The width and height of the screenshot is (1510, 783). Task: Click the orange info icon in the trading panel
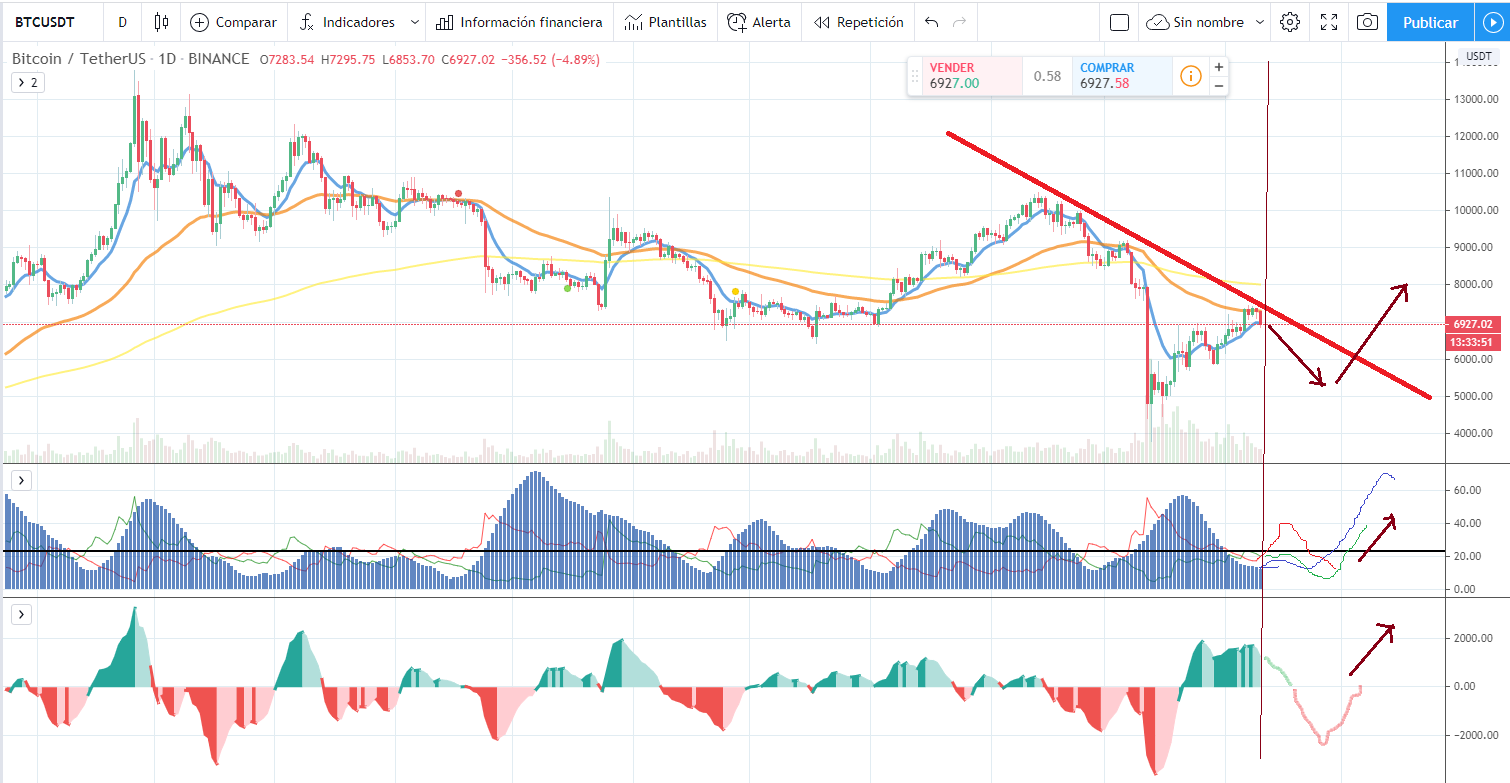point(1190,76)
